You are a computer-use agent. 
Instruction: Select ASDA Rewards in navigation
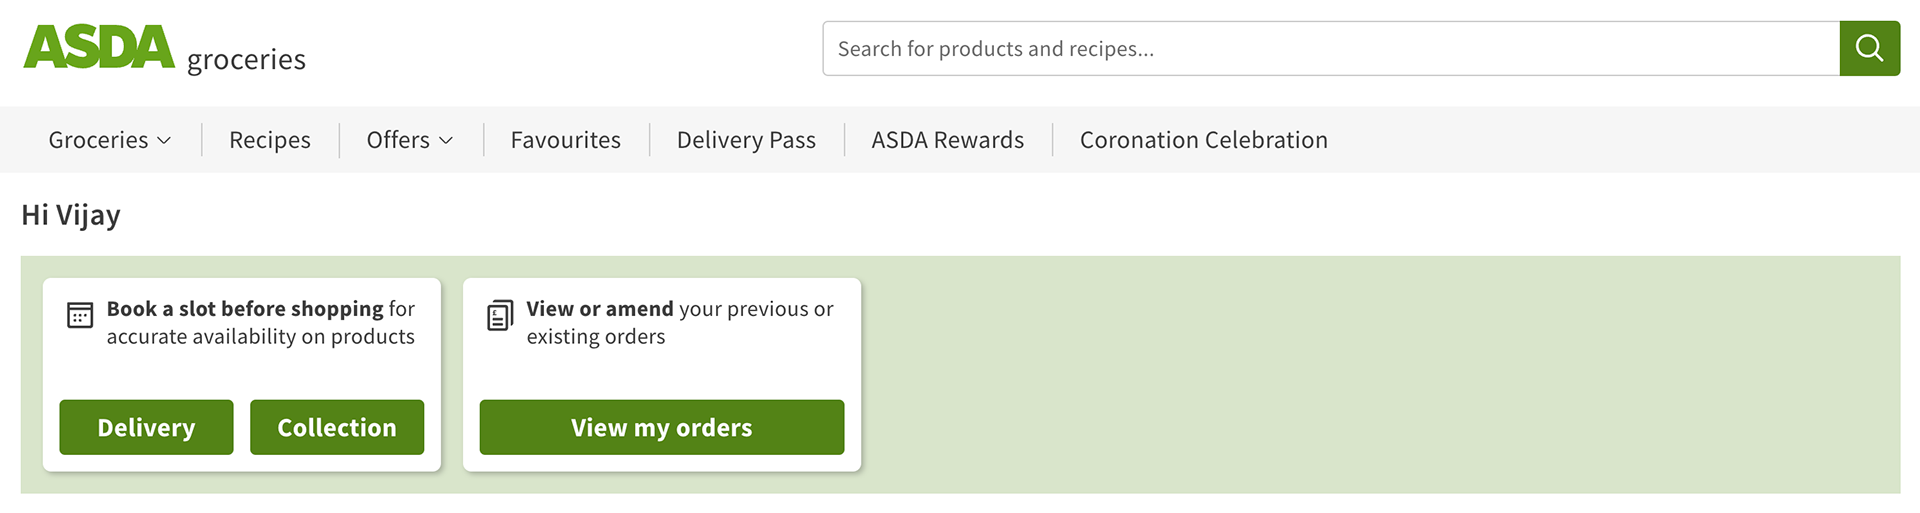947,140
